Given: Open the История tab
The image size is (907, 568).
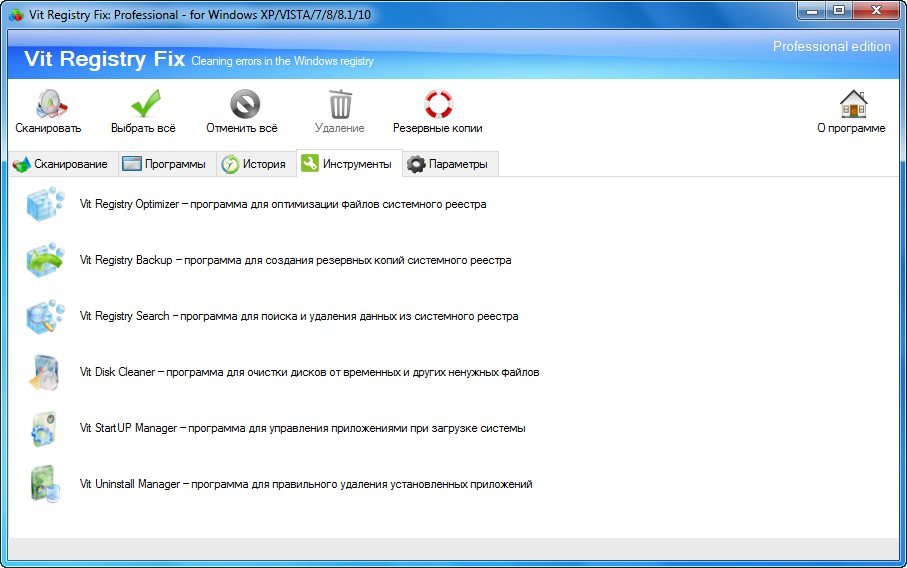Looking at the screenshot, I should pos(256,164).
